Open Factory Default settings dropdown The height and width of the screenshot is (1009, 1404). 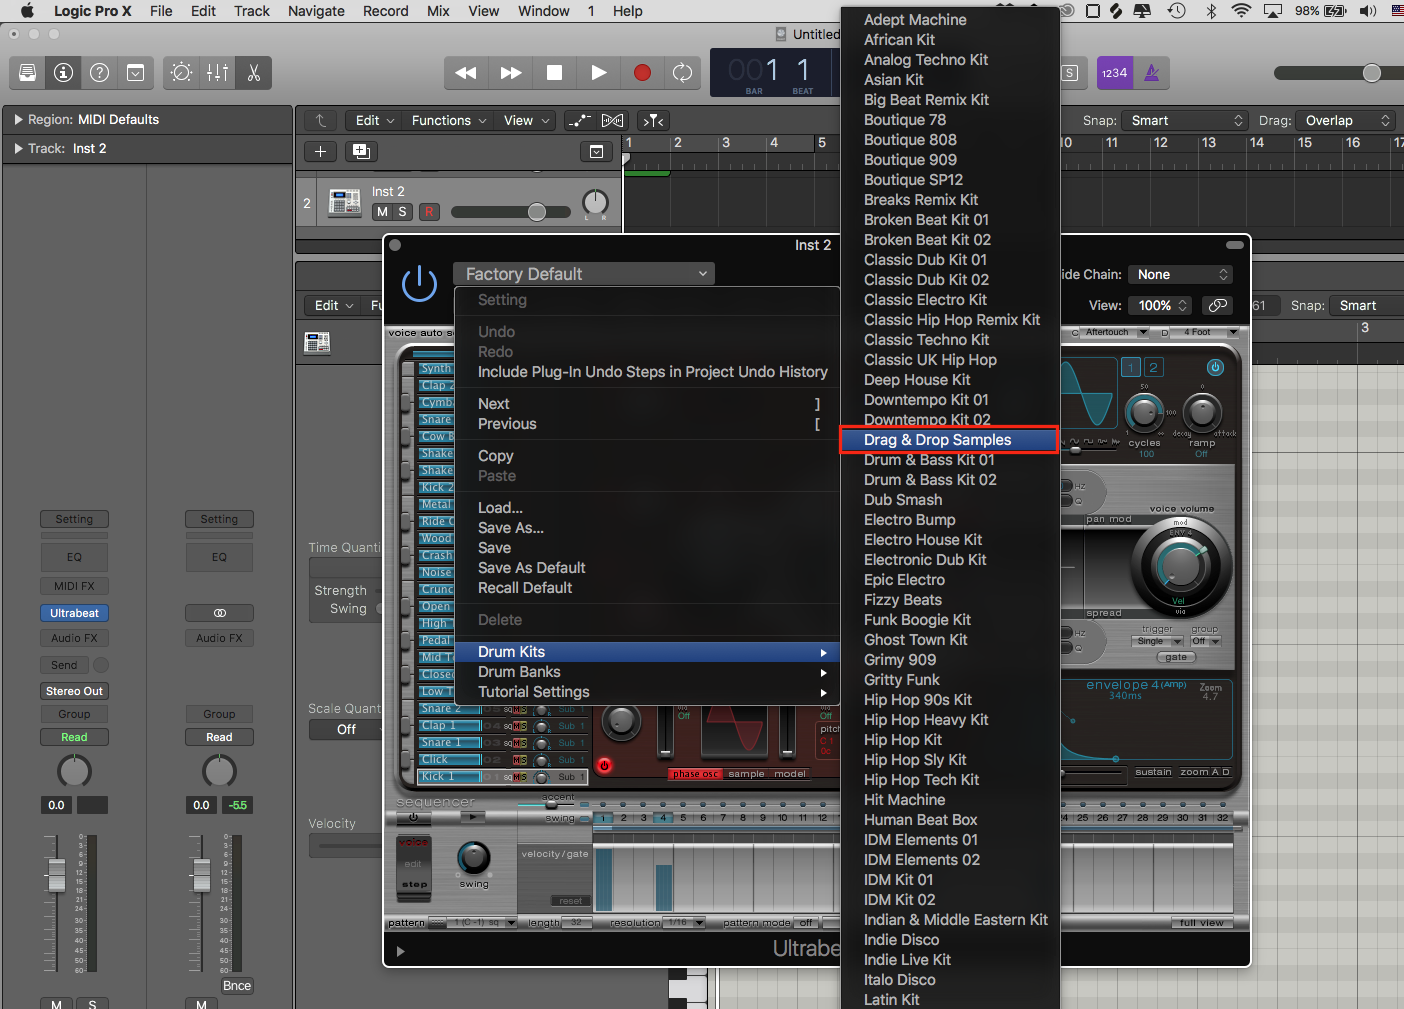(584, 274)
